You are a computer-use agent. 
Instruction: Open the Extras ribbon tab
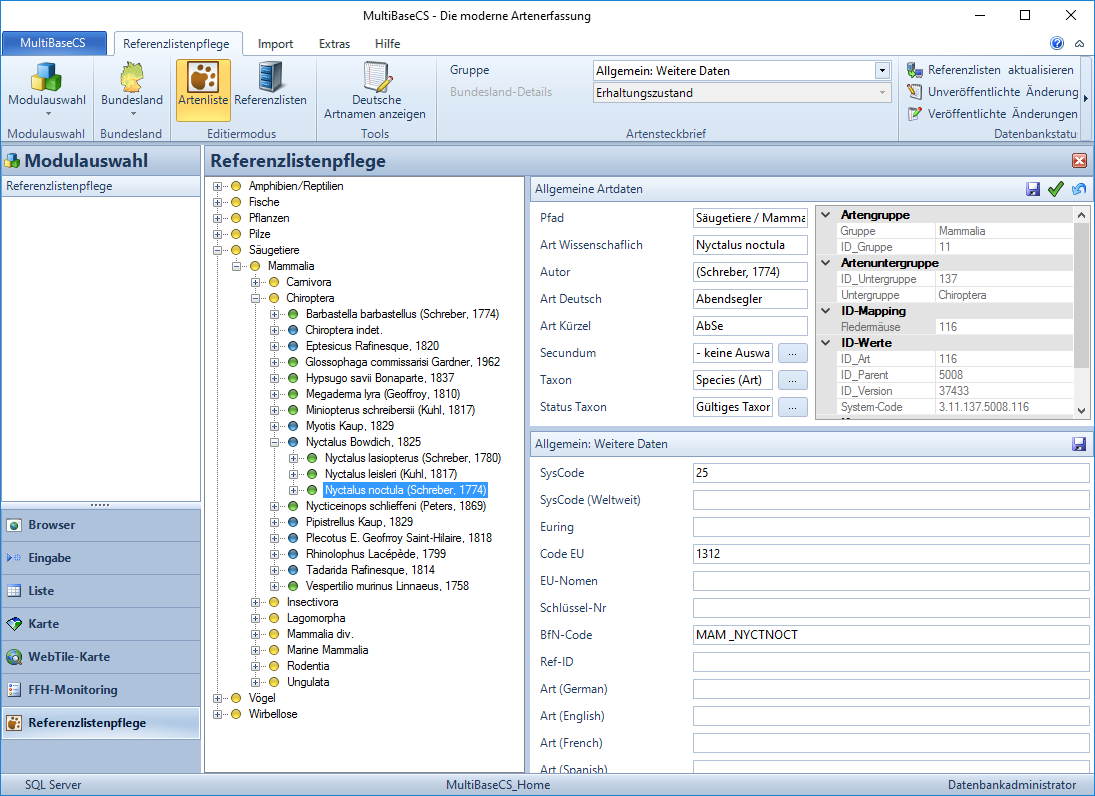click(x=335, y=44)
